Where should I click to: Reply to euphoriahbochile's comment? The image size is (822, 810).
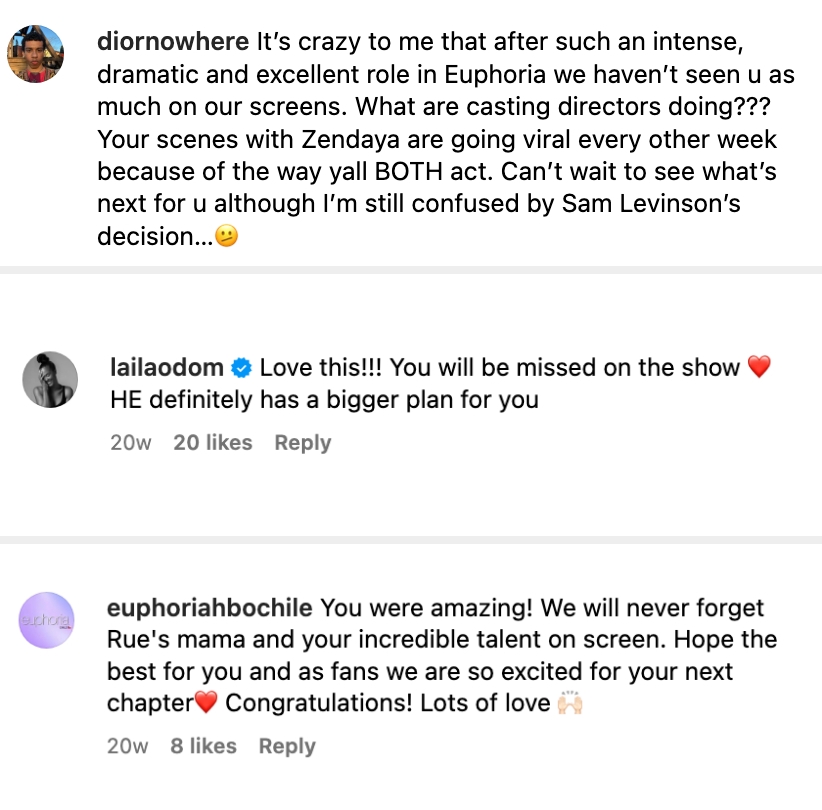tap(286, 745)
